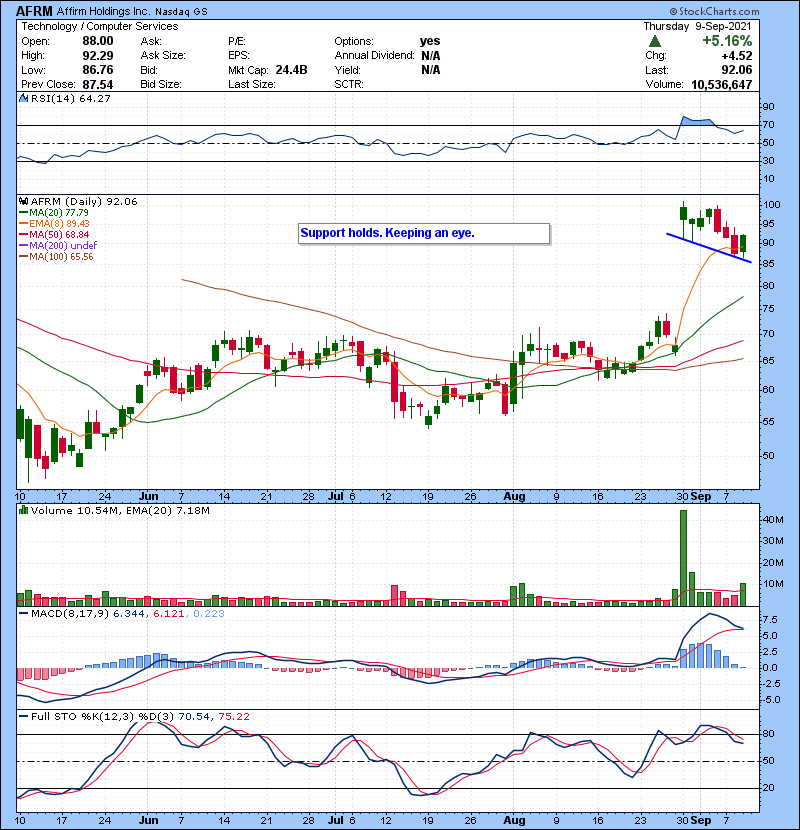Click the volume bars icon beside Volume label
800x830 pixels.
point(23,510)
